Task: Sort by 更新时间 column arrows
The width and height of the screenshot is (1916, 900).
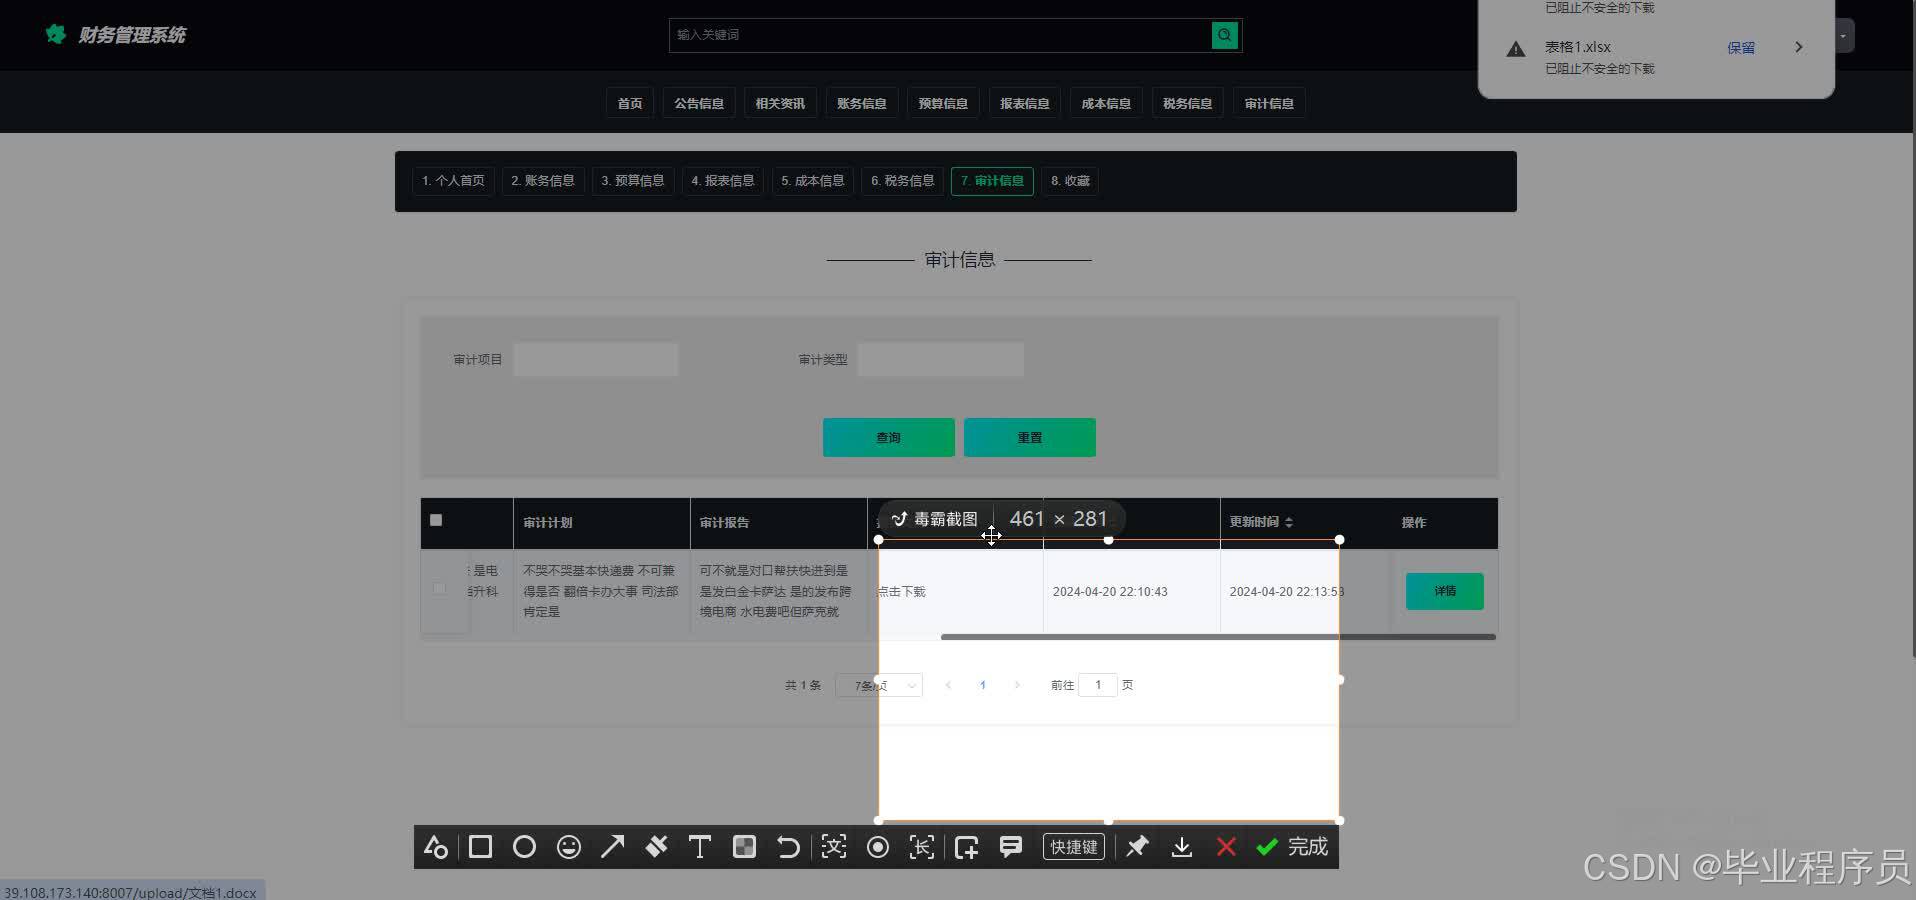Action: [1289, 522]
